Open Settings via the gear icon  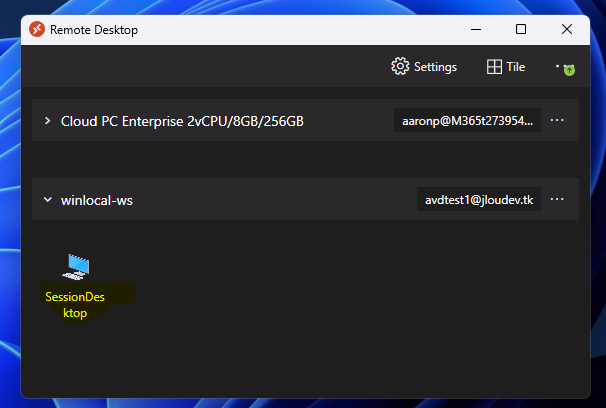[x=400, y=66]
